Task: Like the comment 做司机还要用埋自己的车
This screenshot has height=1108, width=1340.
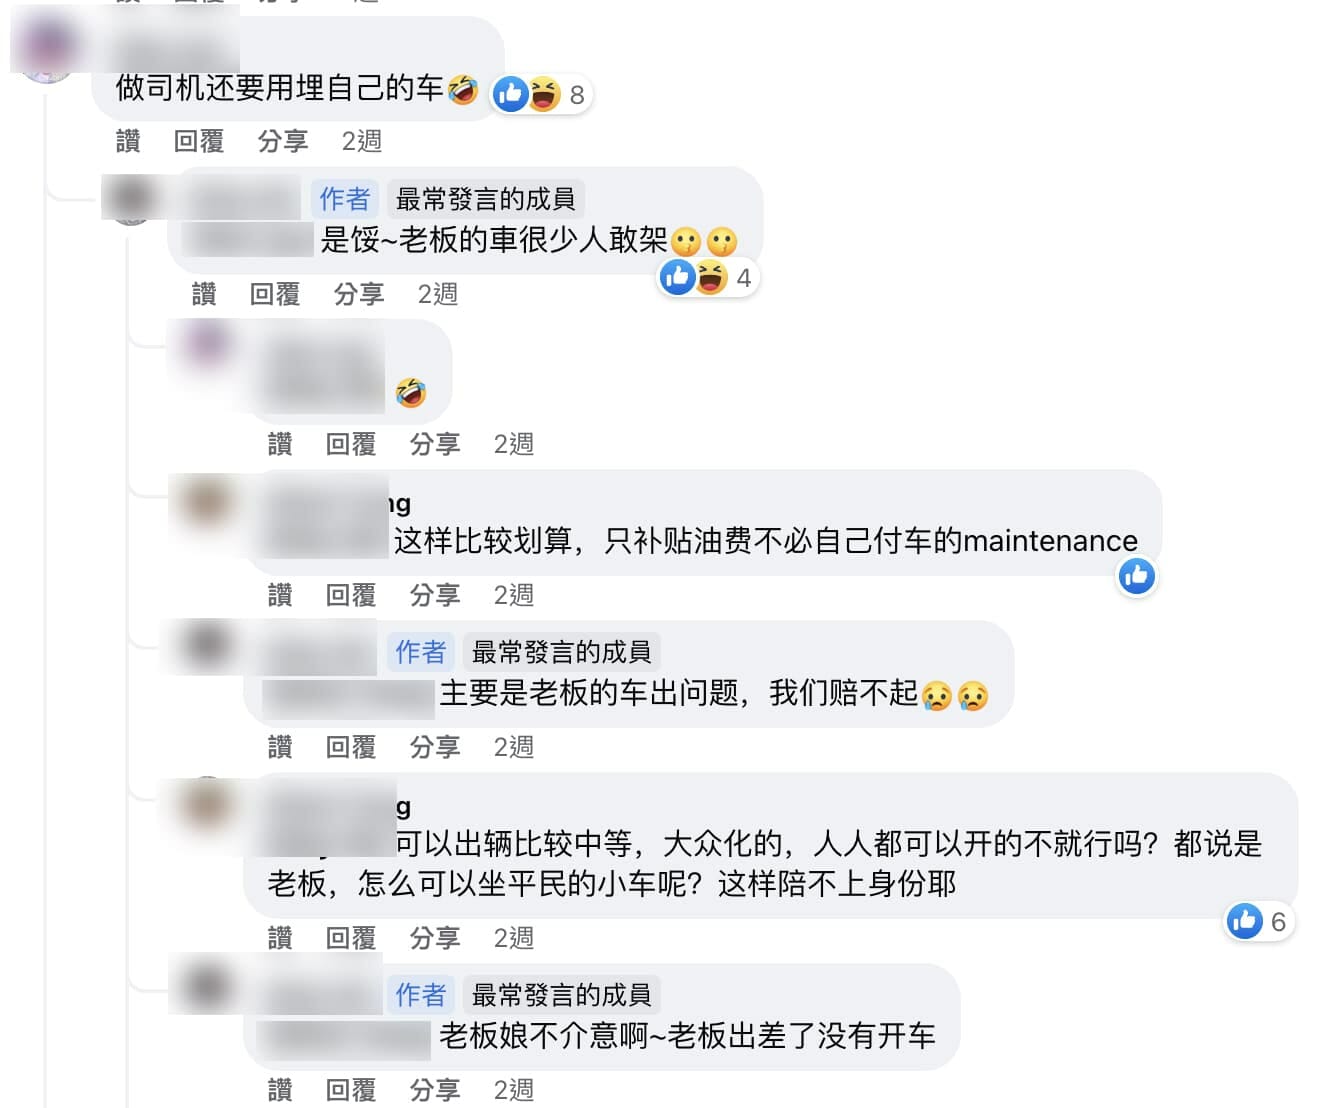Action: (128, 141)
